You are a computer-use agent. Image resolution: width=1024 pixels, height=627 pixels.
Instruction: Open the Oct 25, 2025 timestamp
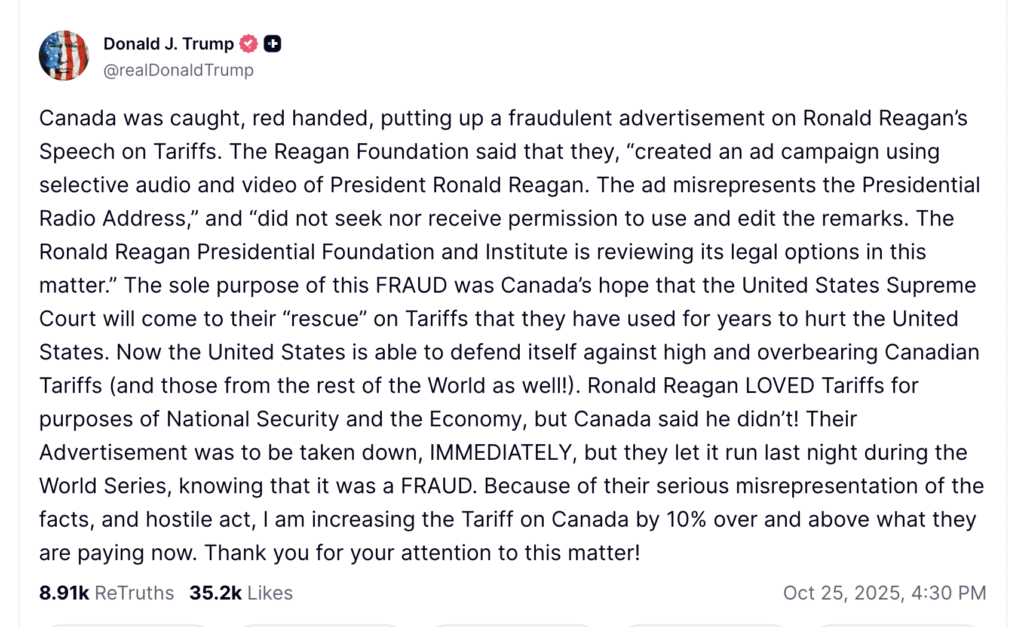click(884, 593)
